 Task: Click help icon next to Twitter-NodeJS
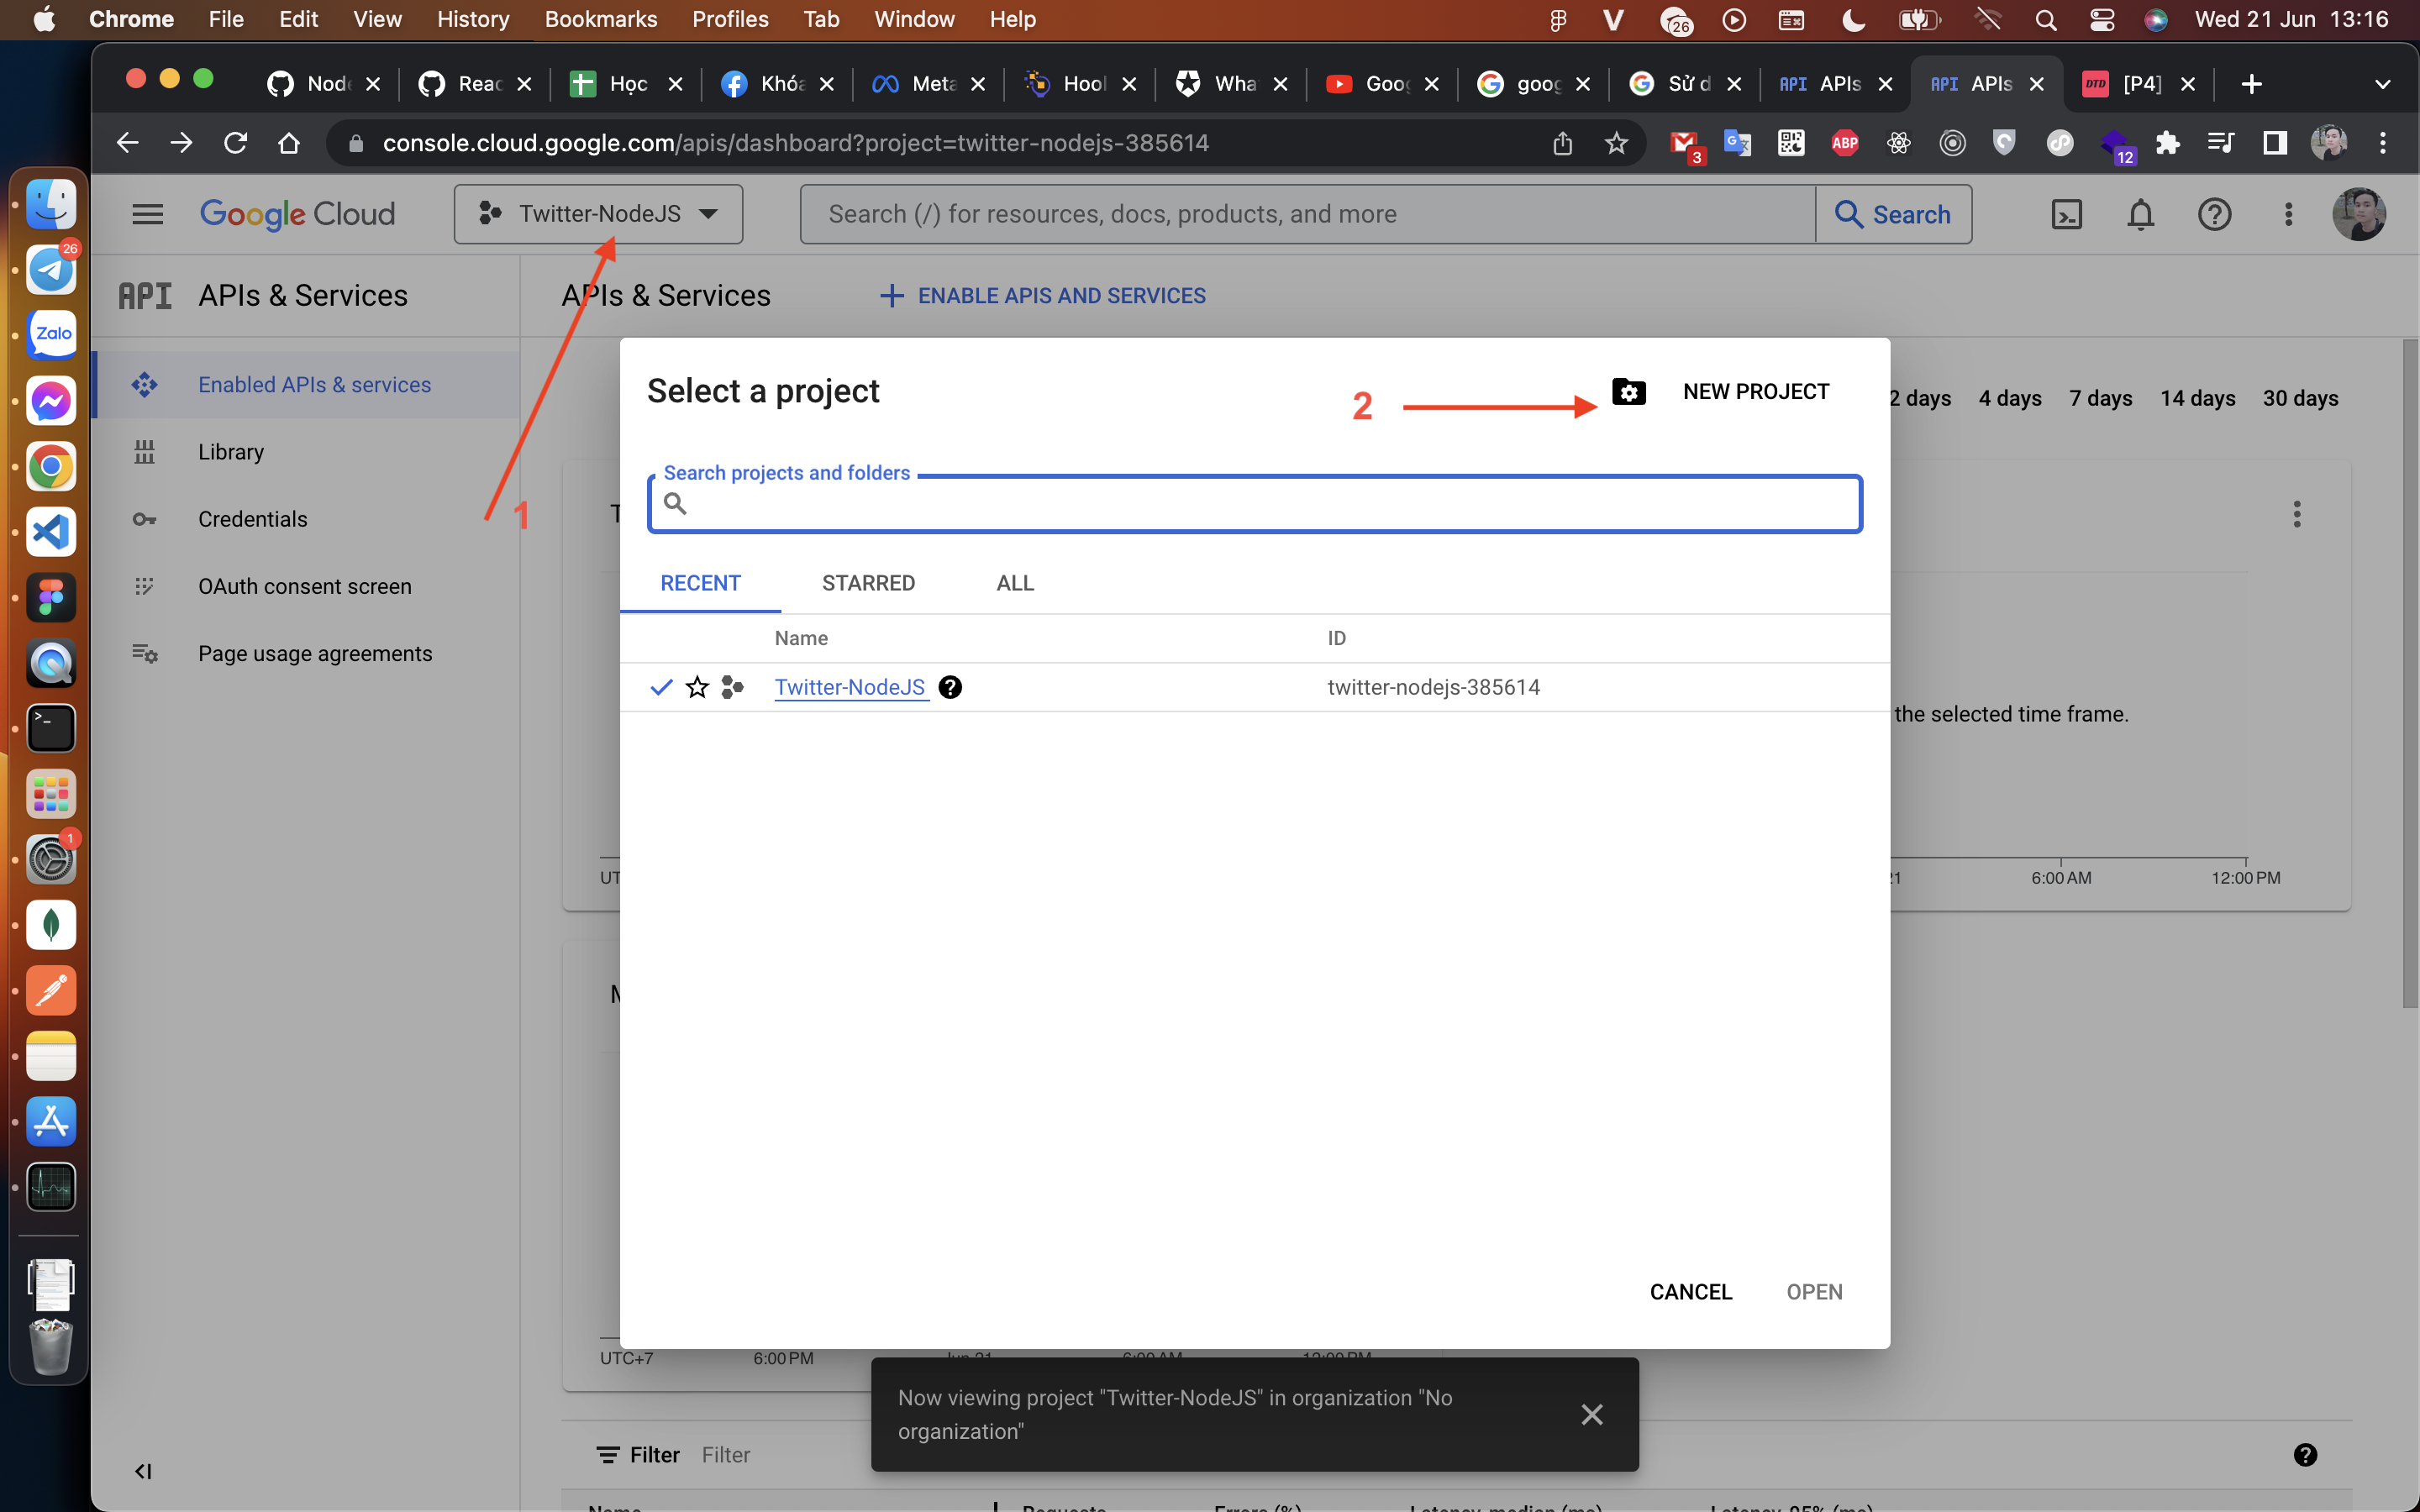950,687
